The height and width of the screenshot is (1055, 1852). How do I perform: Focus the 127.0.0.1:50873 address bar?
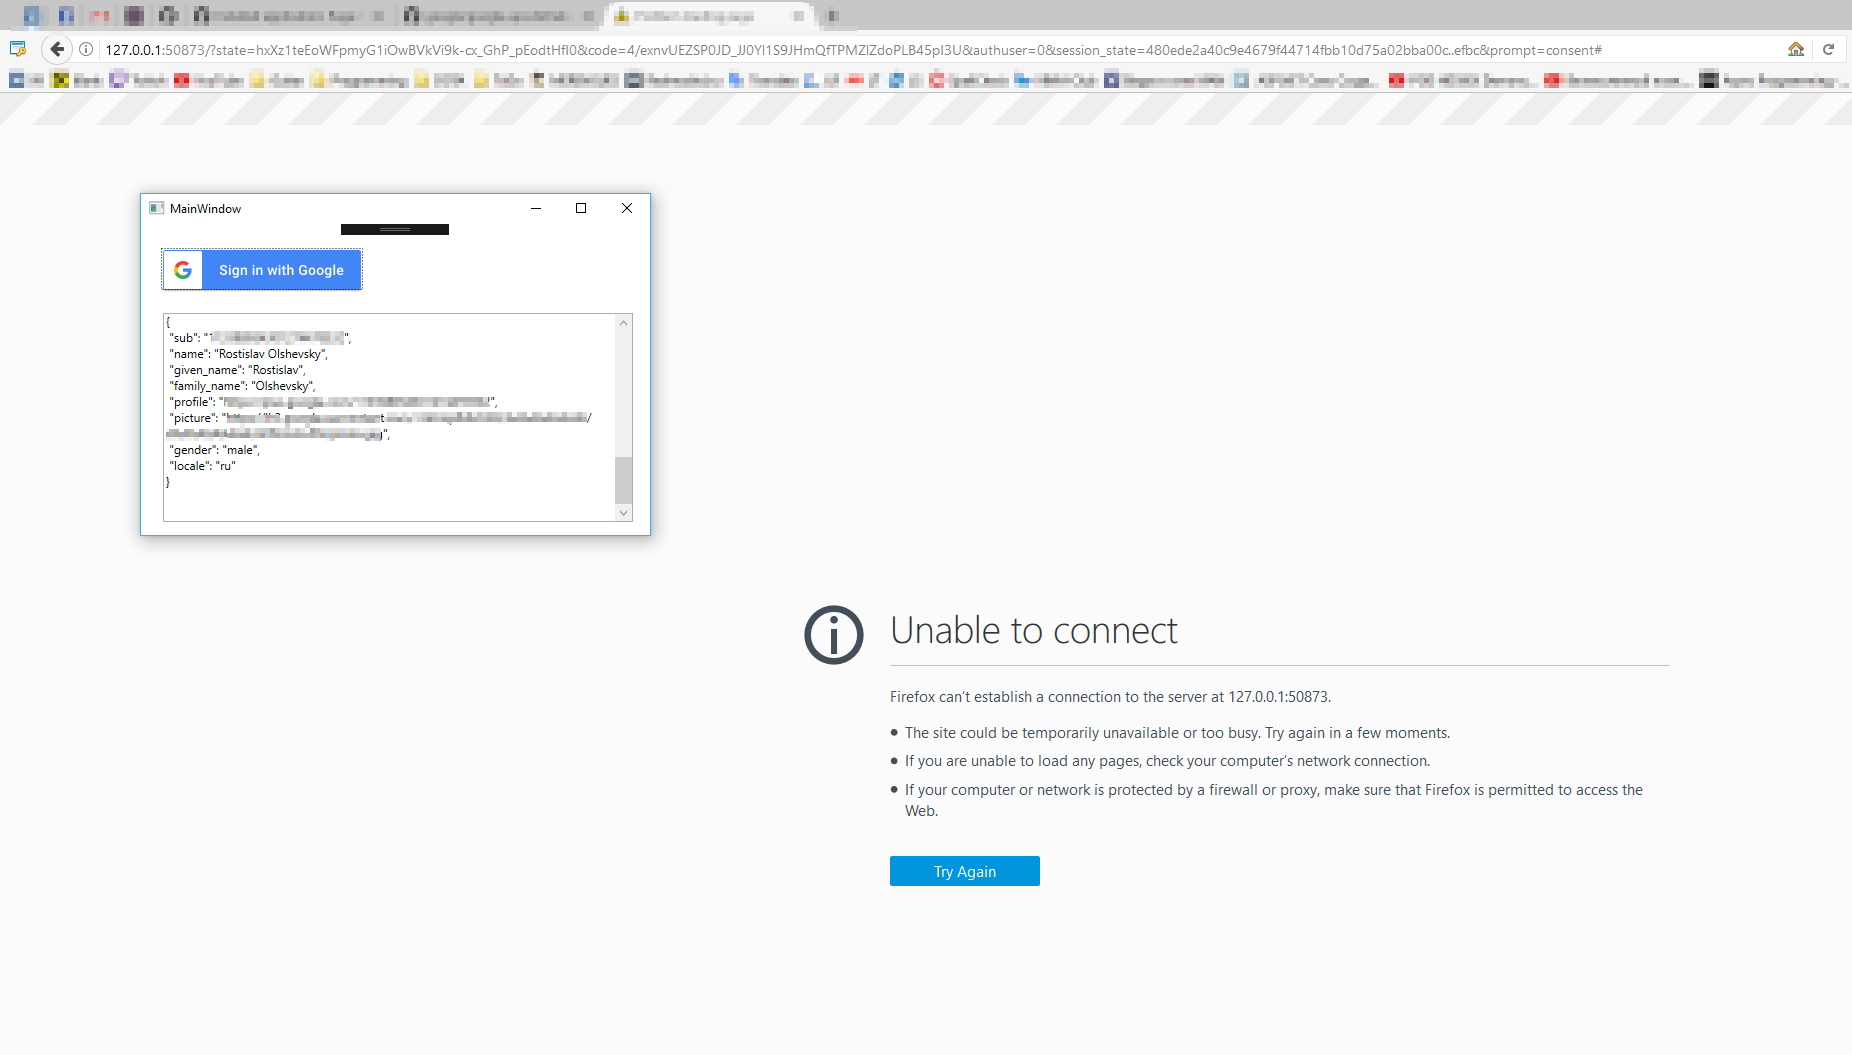940,50
